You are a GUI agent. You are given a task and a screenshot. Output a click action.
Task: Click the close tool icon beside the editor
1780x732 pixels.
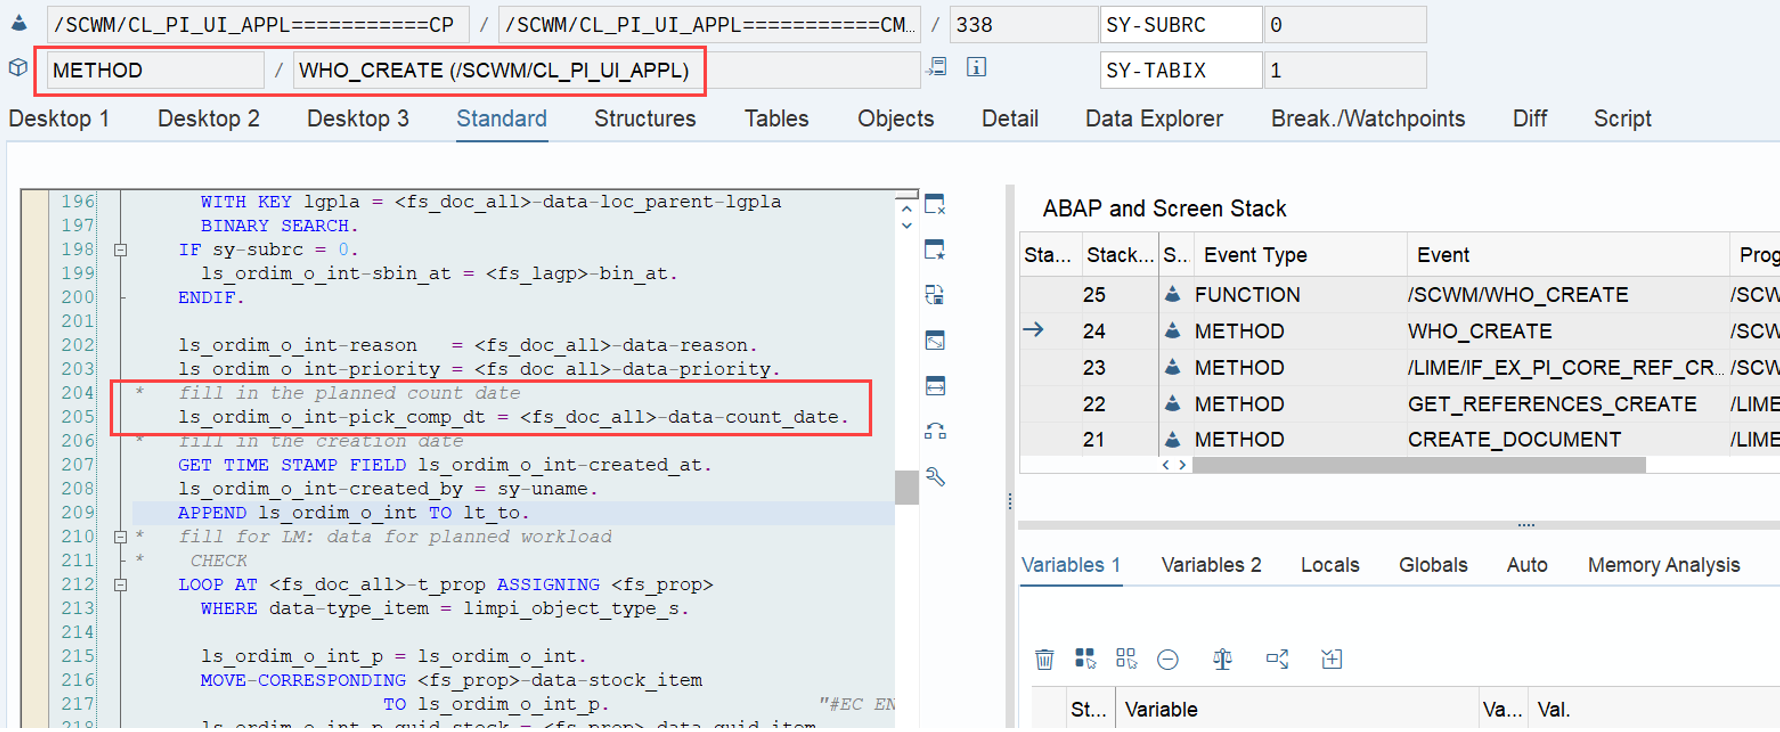[x=935, y=205]
